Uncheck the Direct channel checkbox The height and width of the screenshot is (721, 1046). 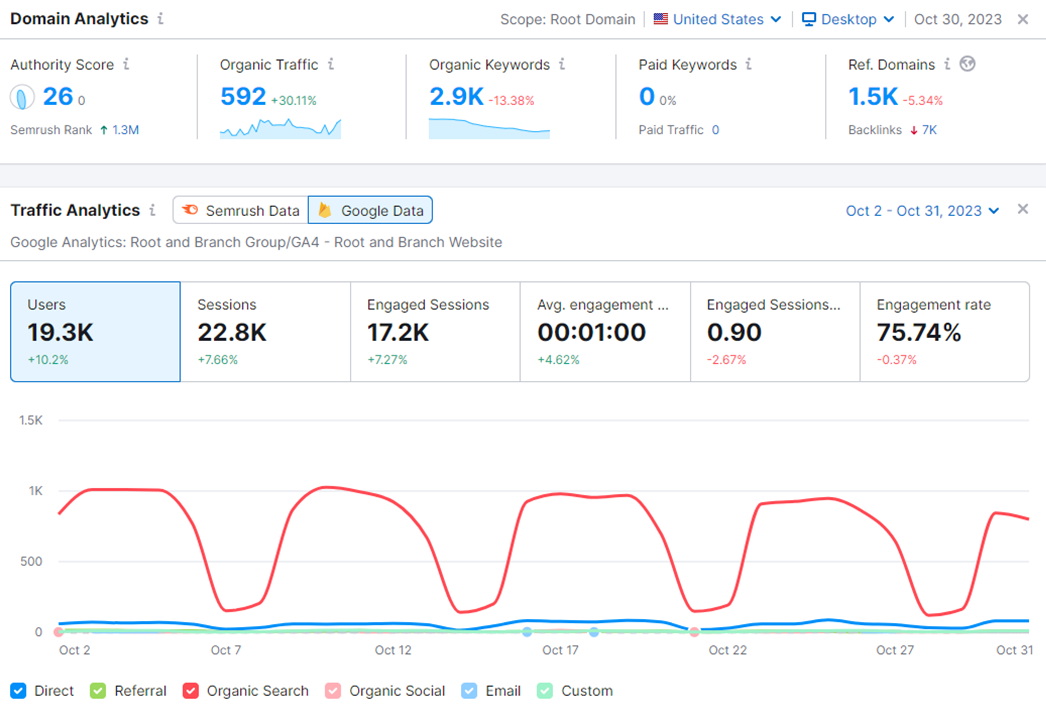(x=20, y=690)
